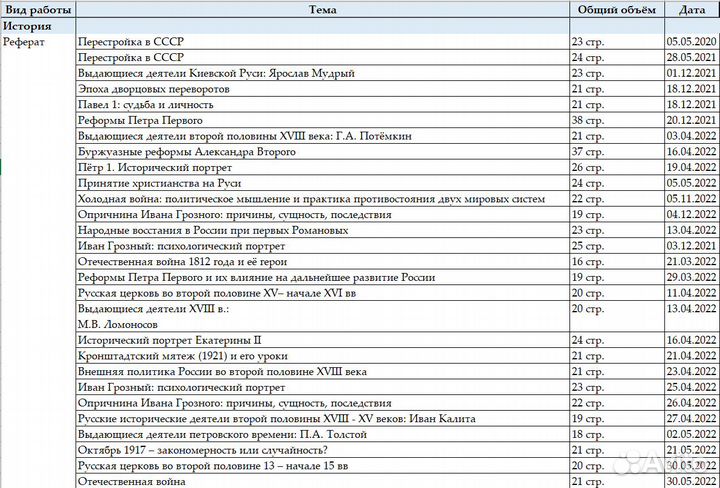The image size is (720, 488).
Task: Click 'Русская церковь' XV– начале XVI вв topic
Action: (x=322, y=293)
